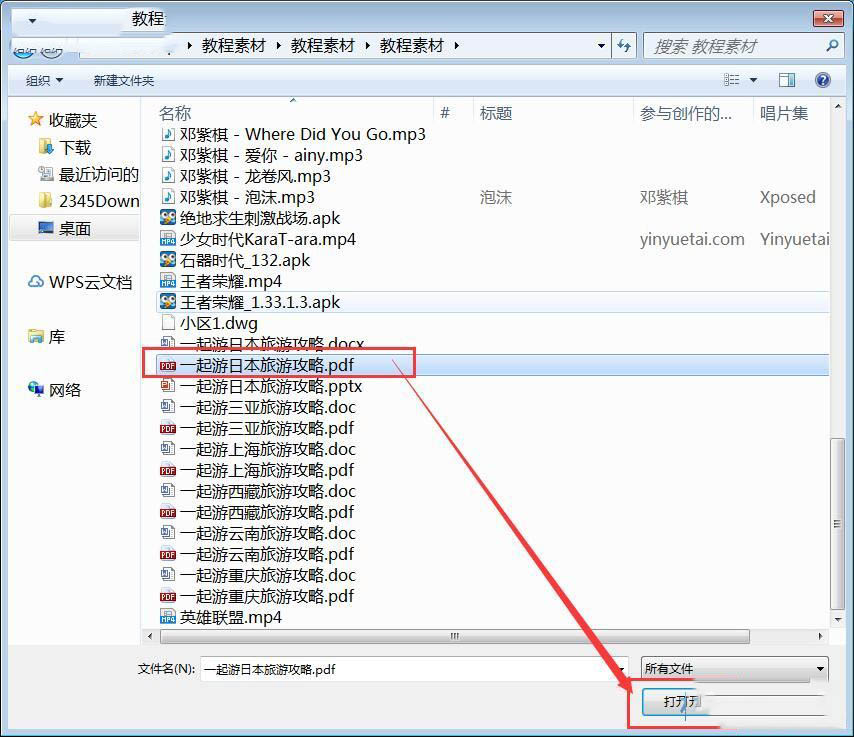This screenshot has width=854, height=737.
Task: Select 一起游重庆旅游攻略.doc file
Action: 258,575
